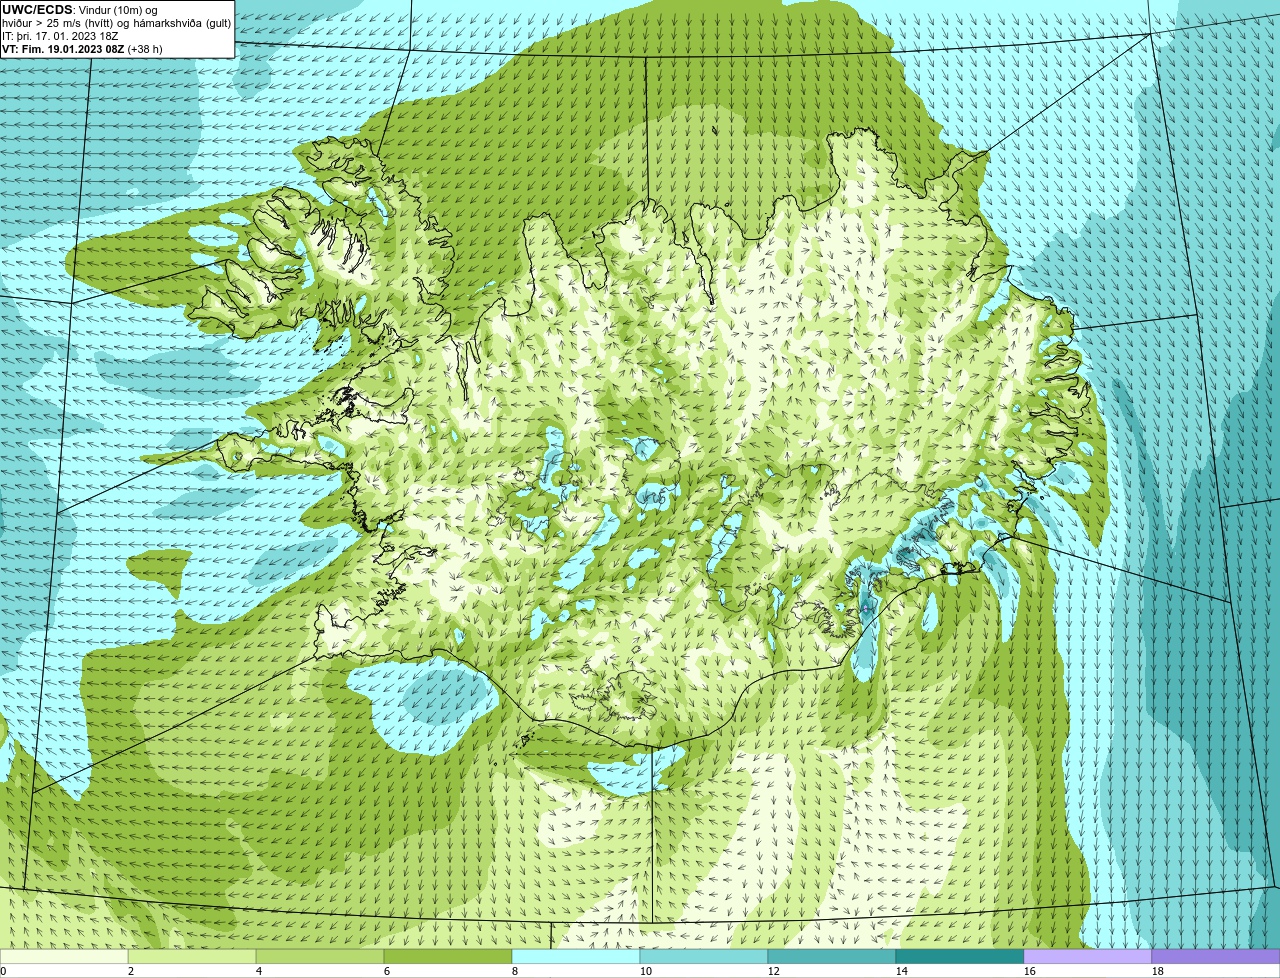Click the 'VT: Fim. 19.01.2023 08Z (+38 h)' line
The image size is (1280, 978).
[x=82, y=48]
